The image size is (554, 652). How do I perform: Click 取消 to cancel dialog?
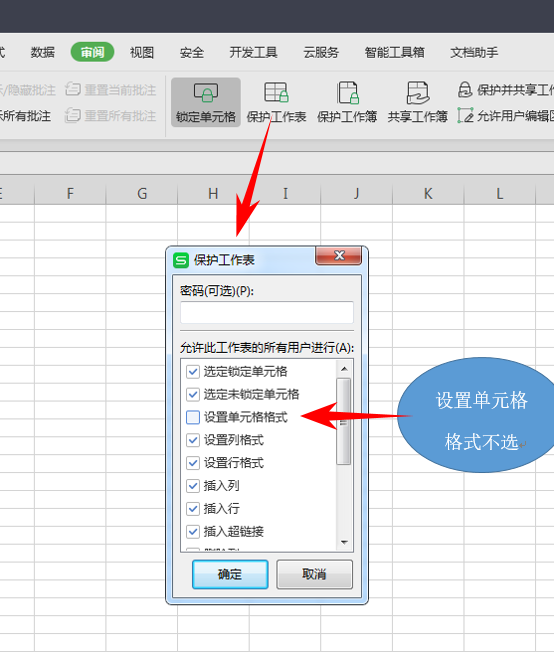(x=314, y=574)
